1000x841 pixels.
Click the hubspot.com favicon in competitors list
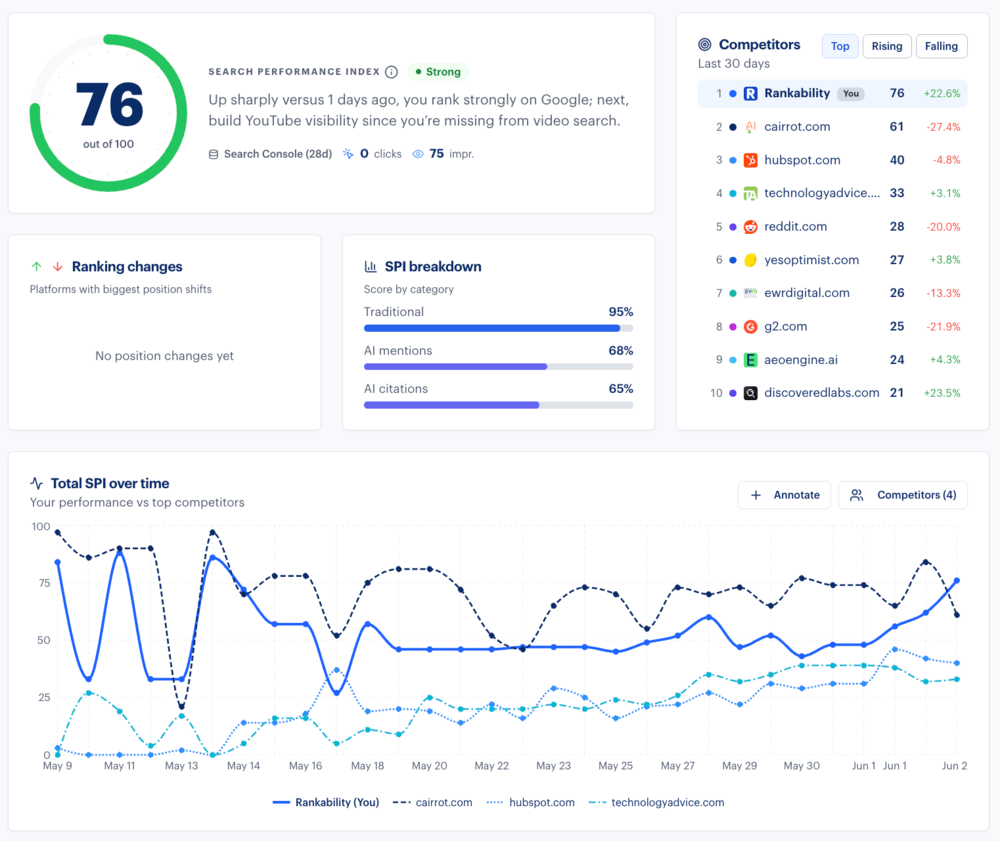(751, 160)
